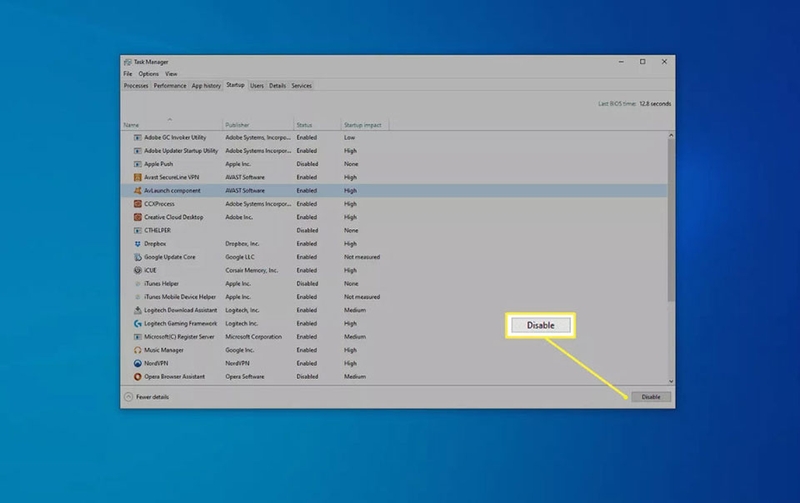
Task: Sort by the Name column header
Action: [172, 125]
